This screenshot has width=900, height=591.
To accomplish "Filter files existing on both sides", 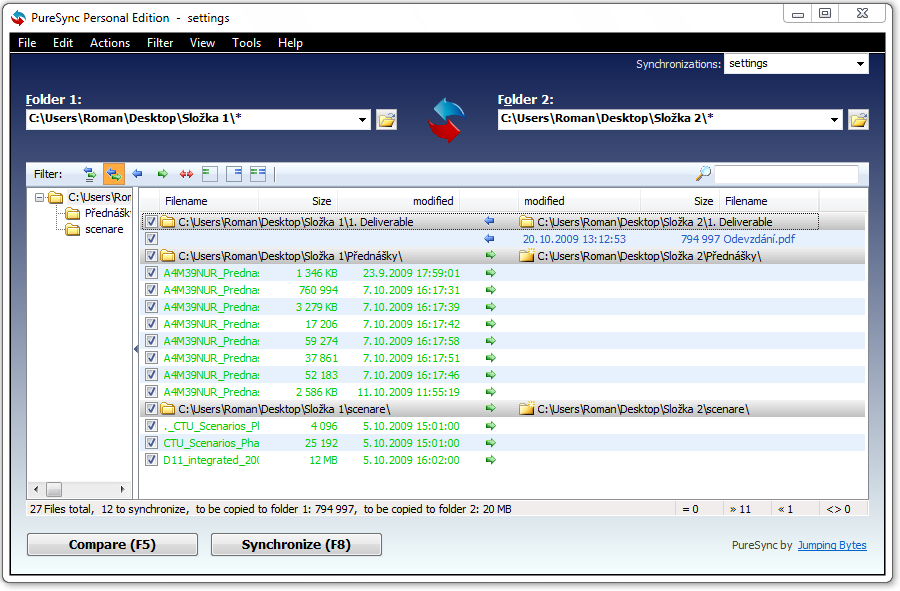I will tap(258, 174).
